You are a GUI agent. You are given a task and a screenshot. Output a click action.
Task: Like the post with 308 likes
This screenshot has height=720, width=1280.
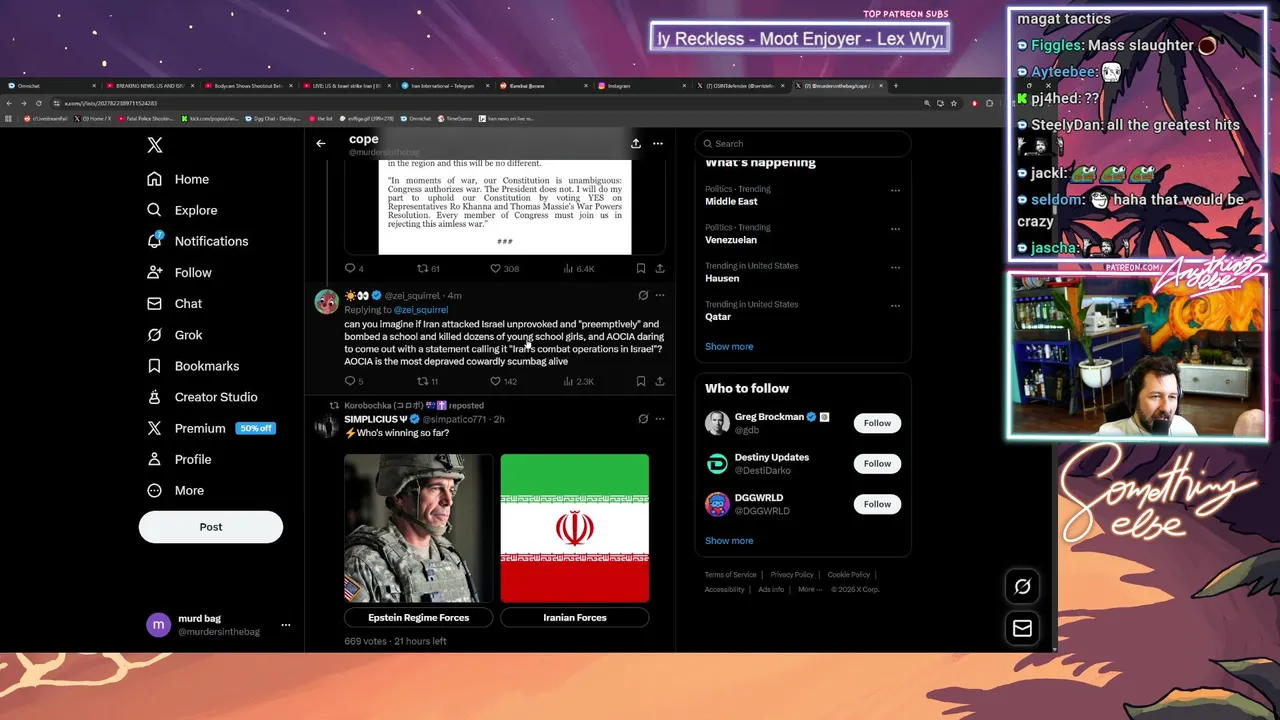[x=504, y=268]
